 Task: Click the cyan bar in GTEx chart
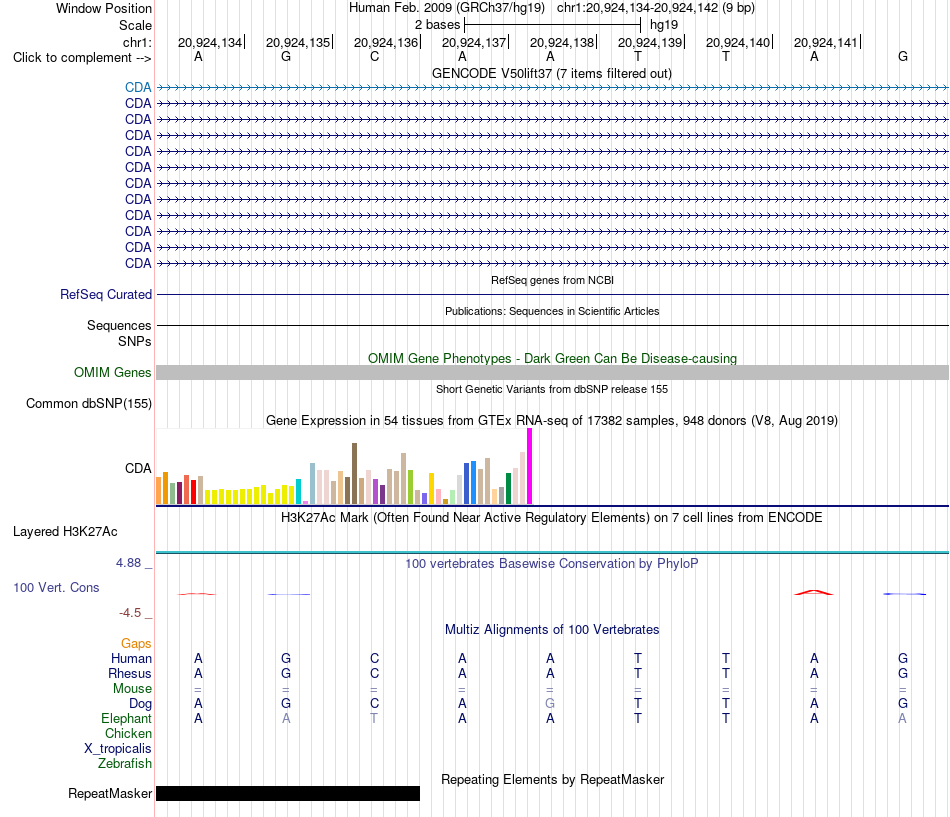(x=298, y=492)
